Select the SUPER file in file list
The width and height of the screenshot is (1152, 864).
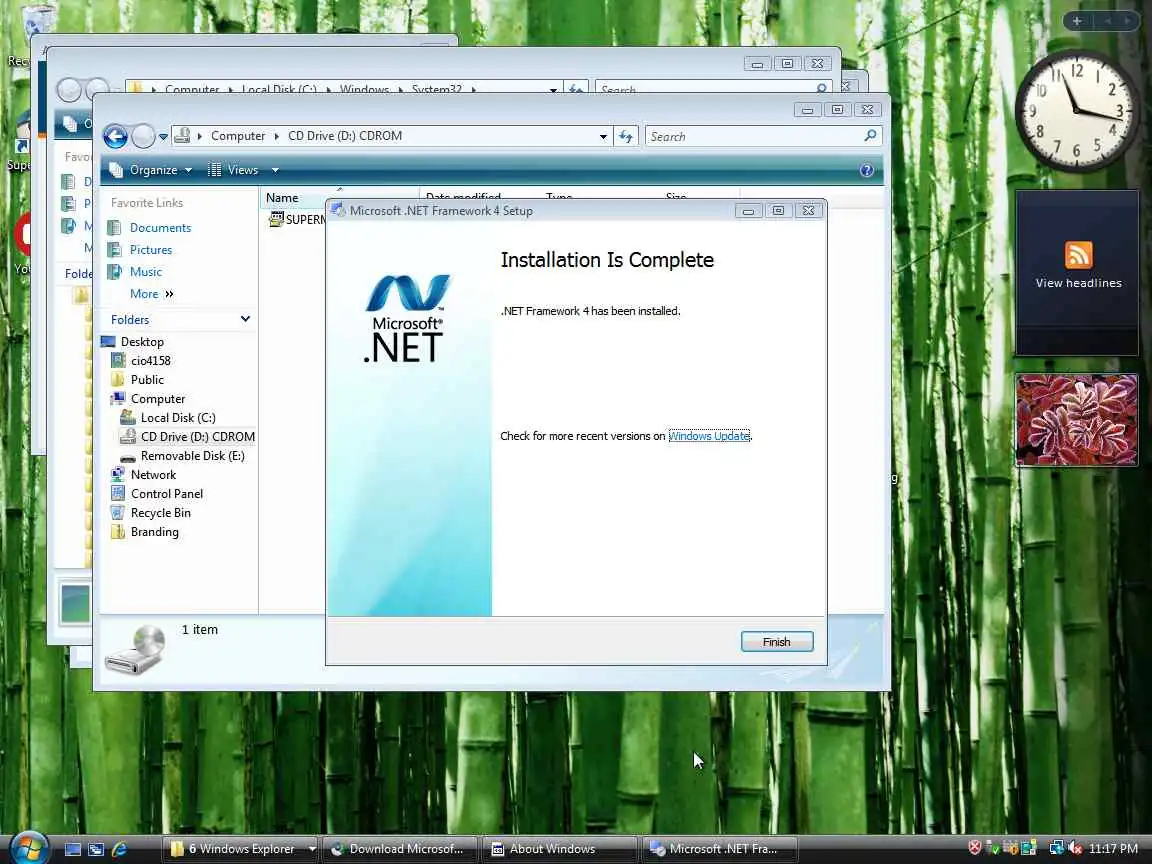tap(297, 220)
